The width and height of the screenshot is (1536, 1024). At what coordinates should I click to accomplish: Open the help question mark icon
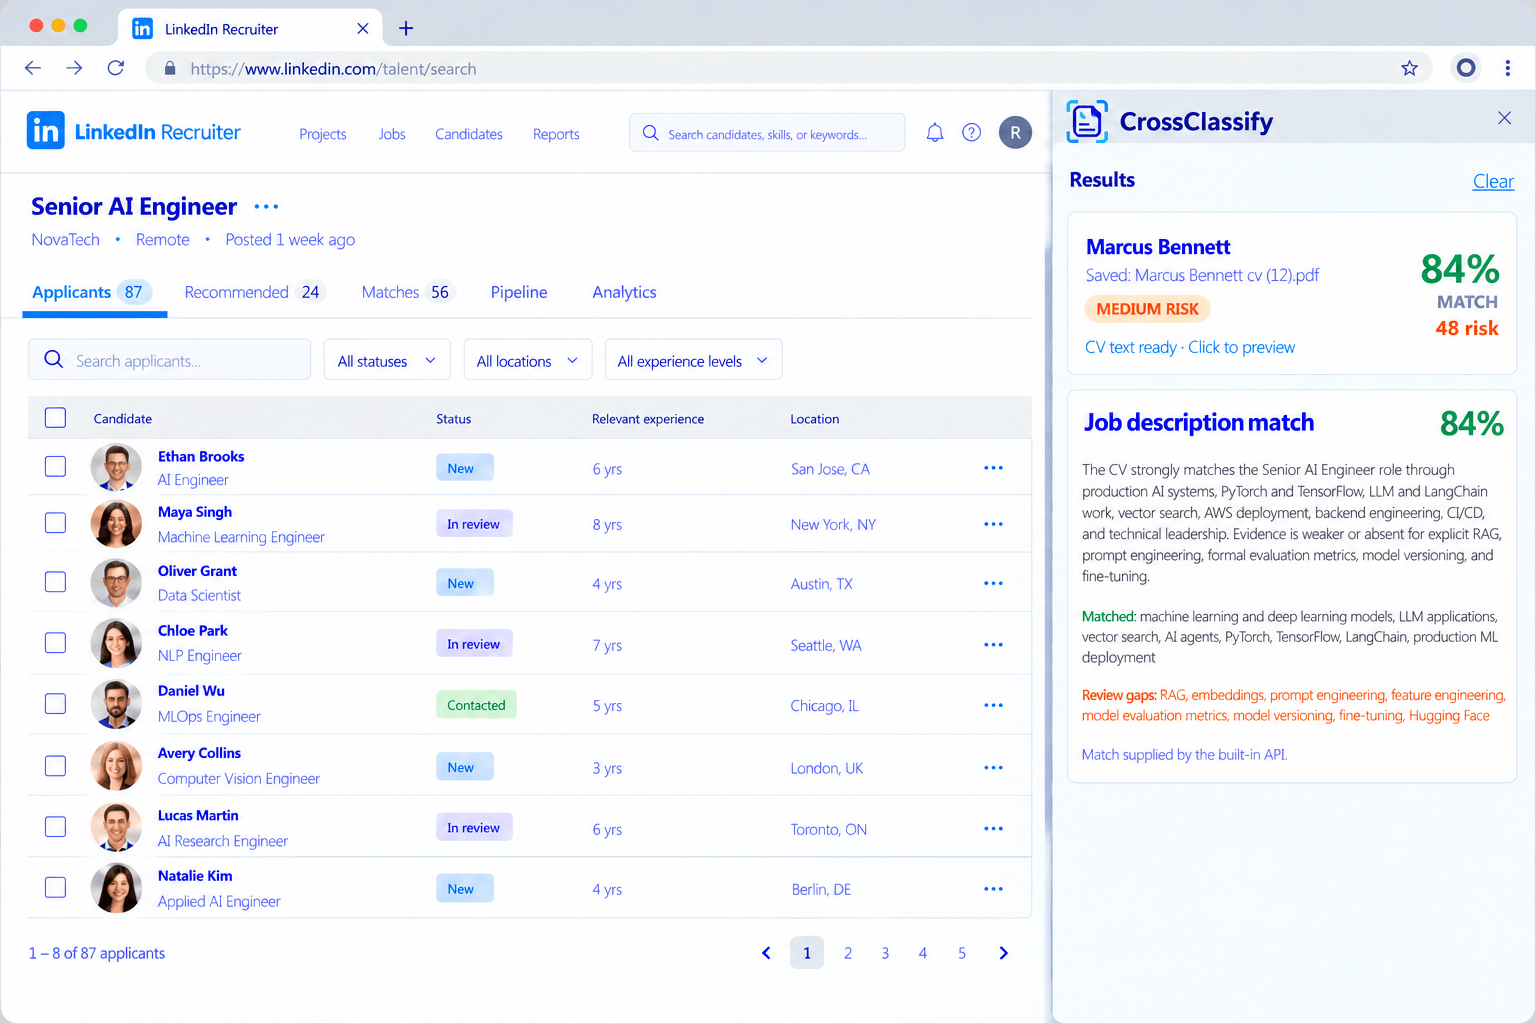coord(971,132)
